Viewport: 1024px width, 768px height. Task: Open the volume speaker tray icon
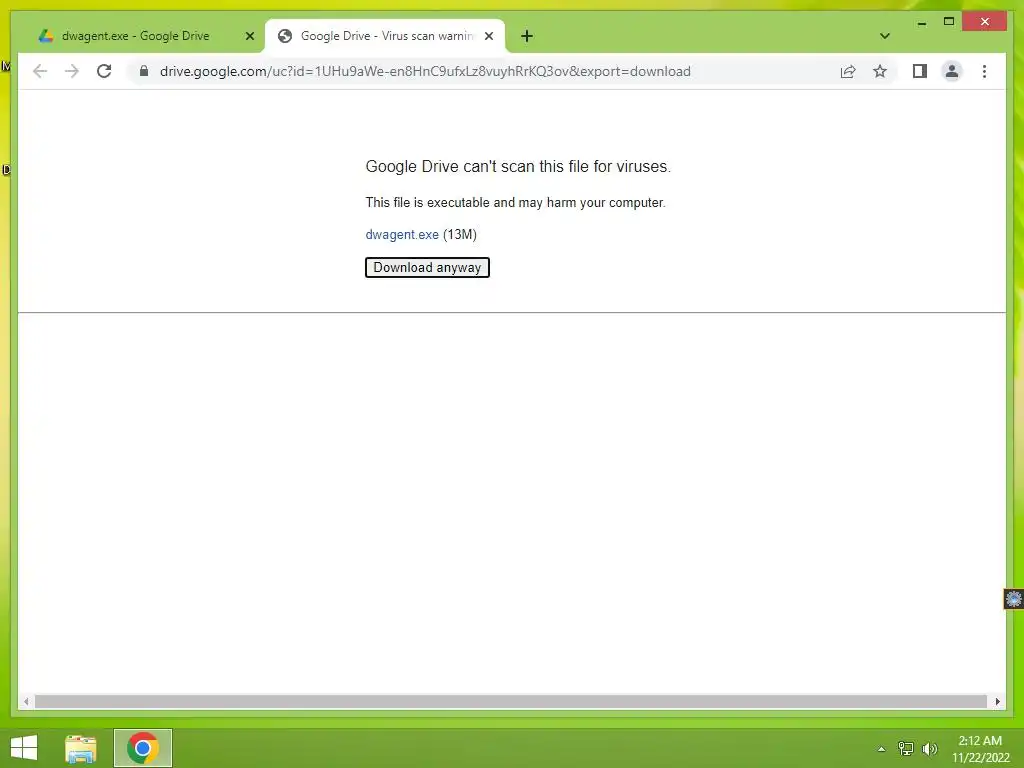click(x=929, y=748)
